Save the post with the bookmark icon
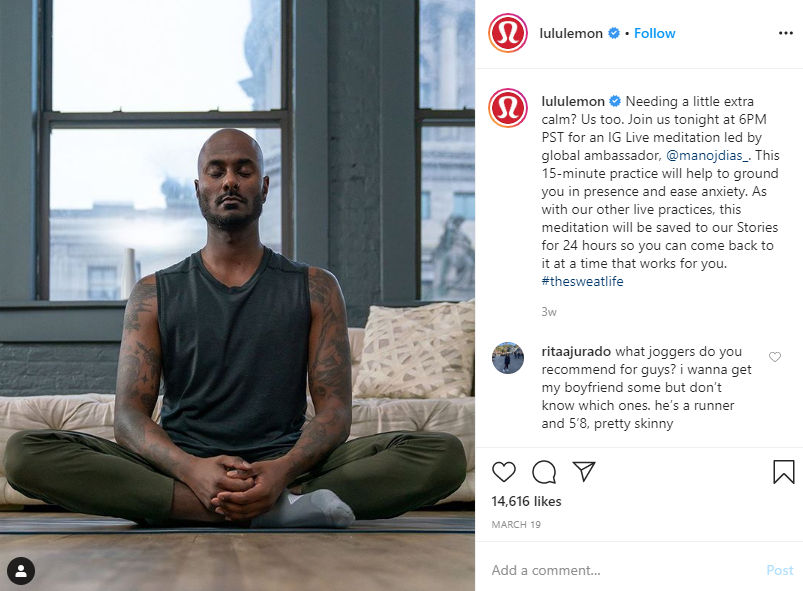This screenshot has height=591, width=803. point(784,472)
